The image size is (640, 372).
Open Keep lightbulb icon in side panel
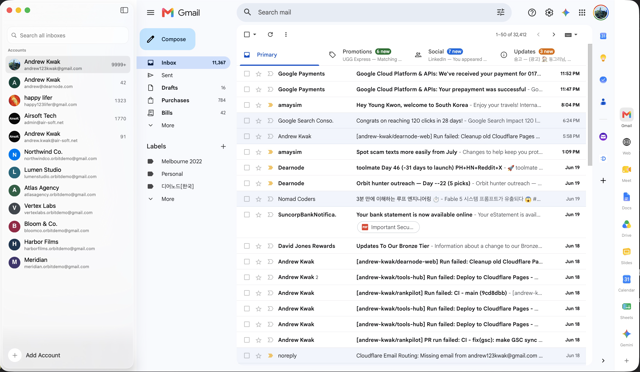click(603, 58)
